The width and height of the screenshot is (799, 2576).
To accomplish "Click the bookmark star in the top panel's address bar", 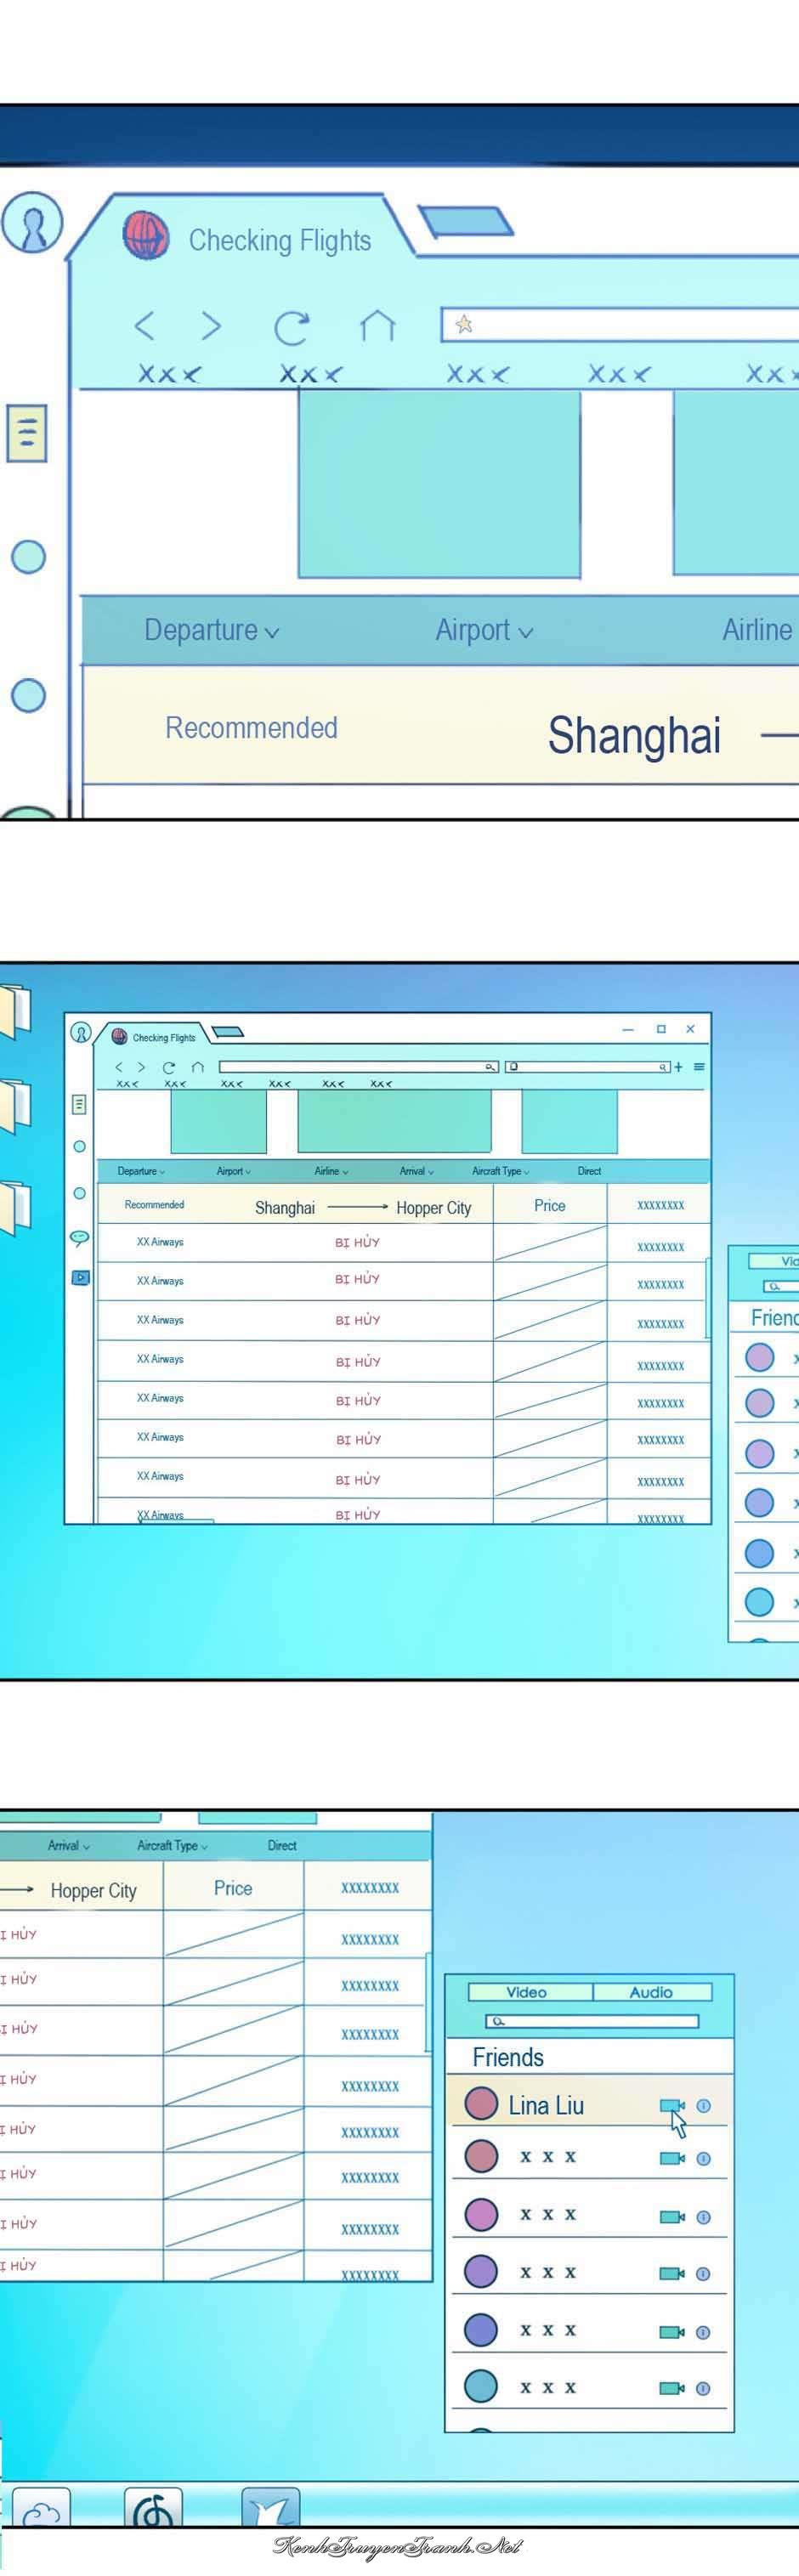I will (464, 324).
